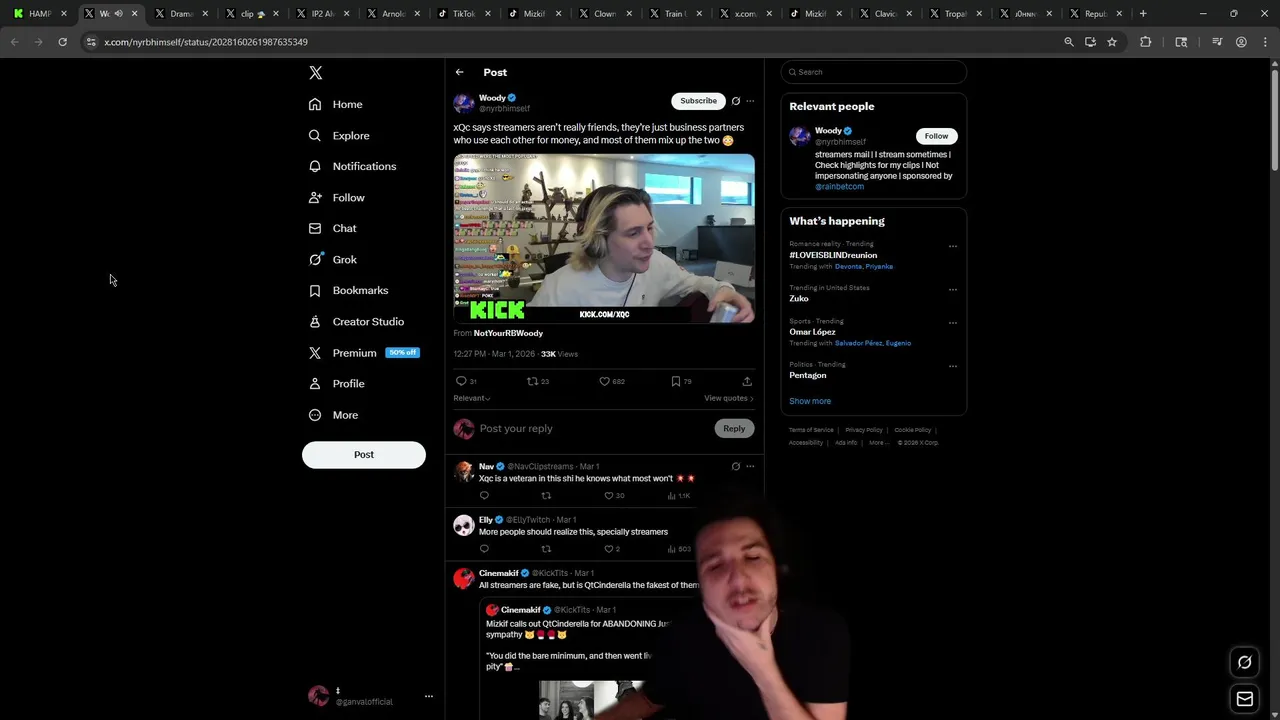This screenshot has width=1280, height=720.
Task: Play the xQc video thumbnail
Action: click(x=604, y=238)
